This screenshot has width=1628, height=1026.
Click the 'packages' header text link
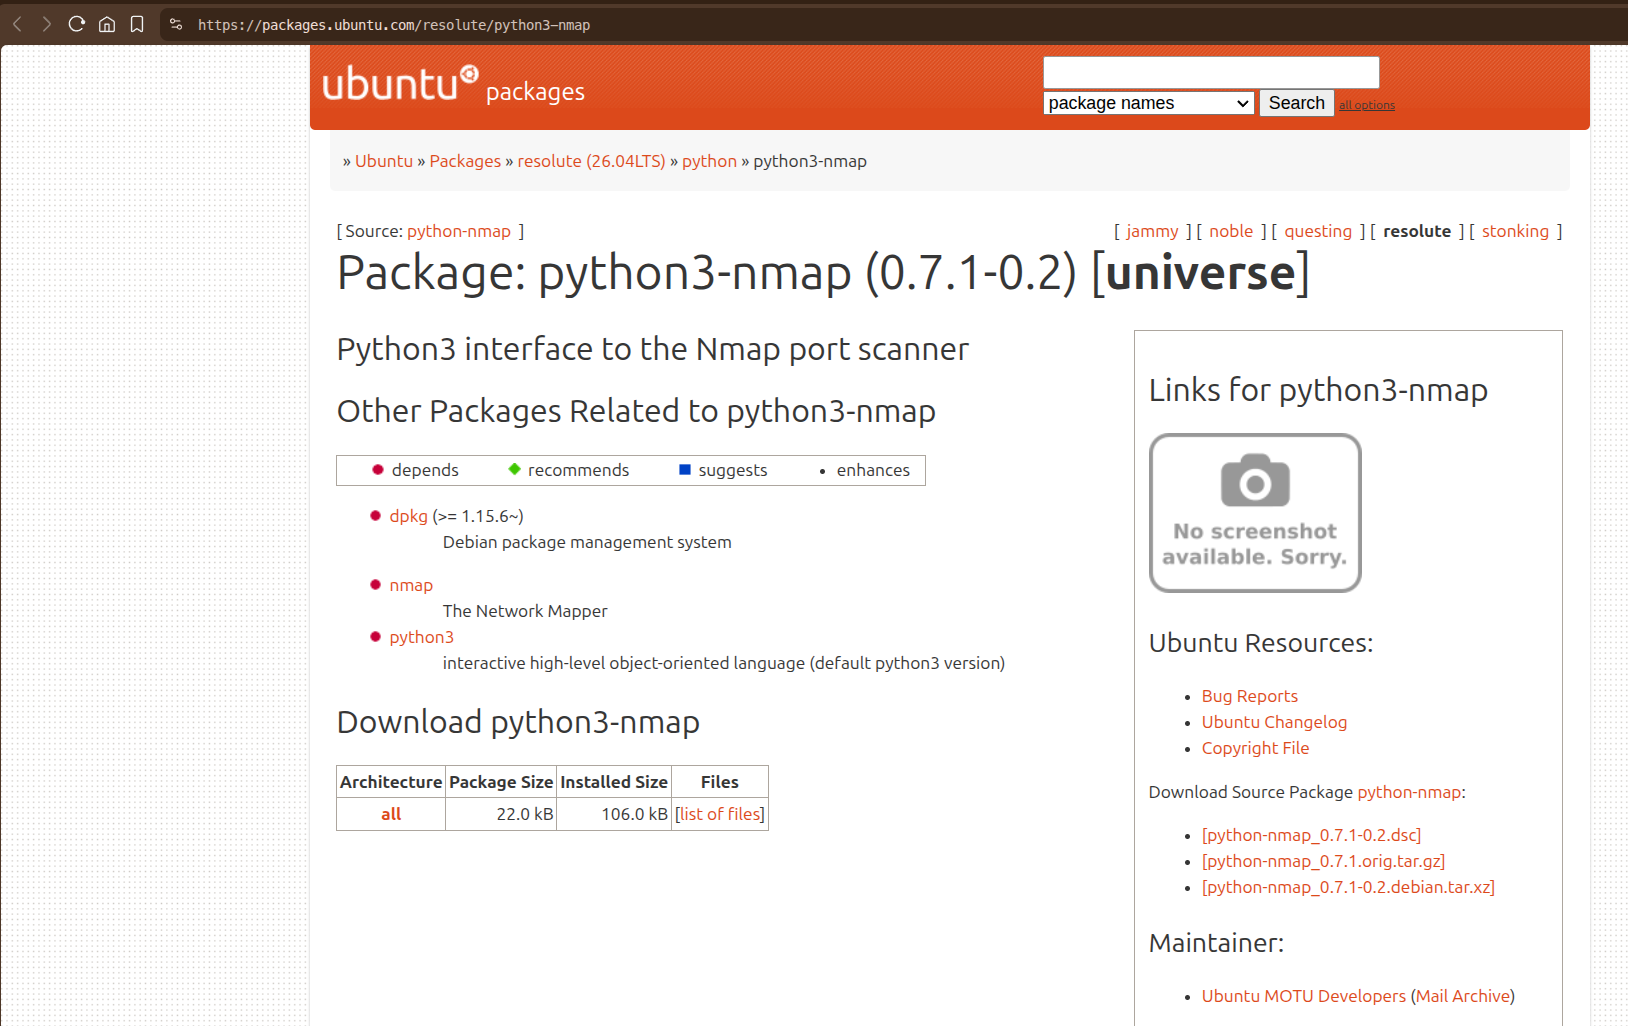click(535, 92)
